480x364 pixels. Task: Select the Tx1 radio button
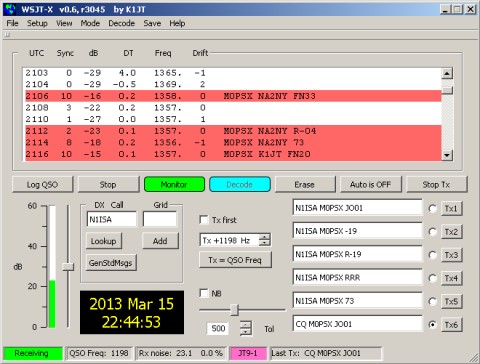coord(432,209)
